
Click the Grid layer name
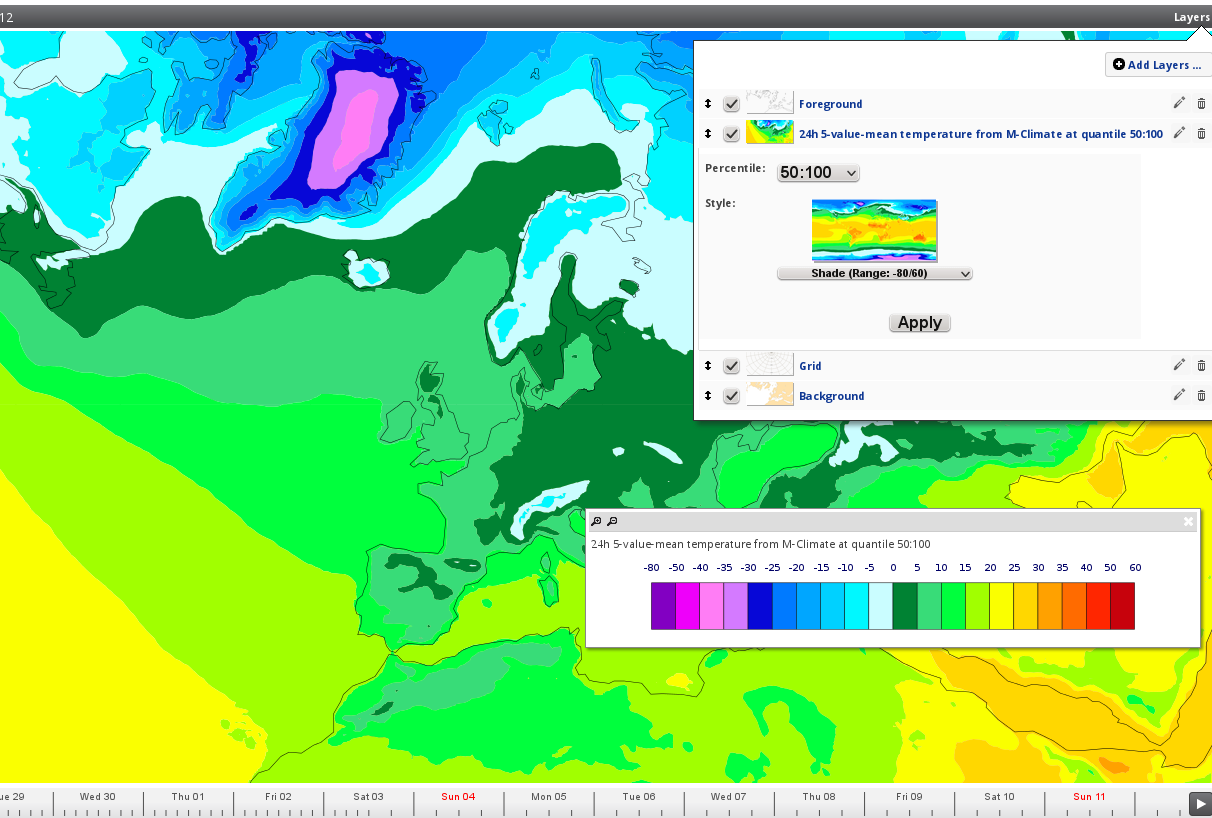click(810, 366)
